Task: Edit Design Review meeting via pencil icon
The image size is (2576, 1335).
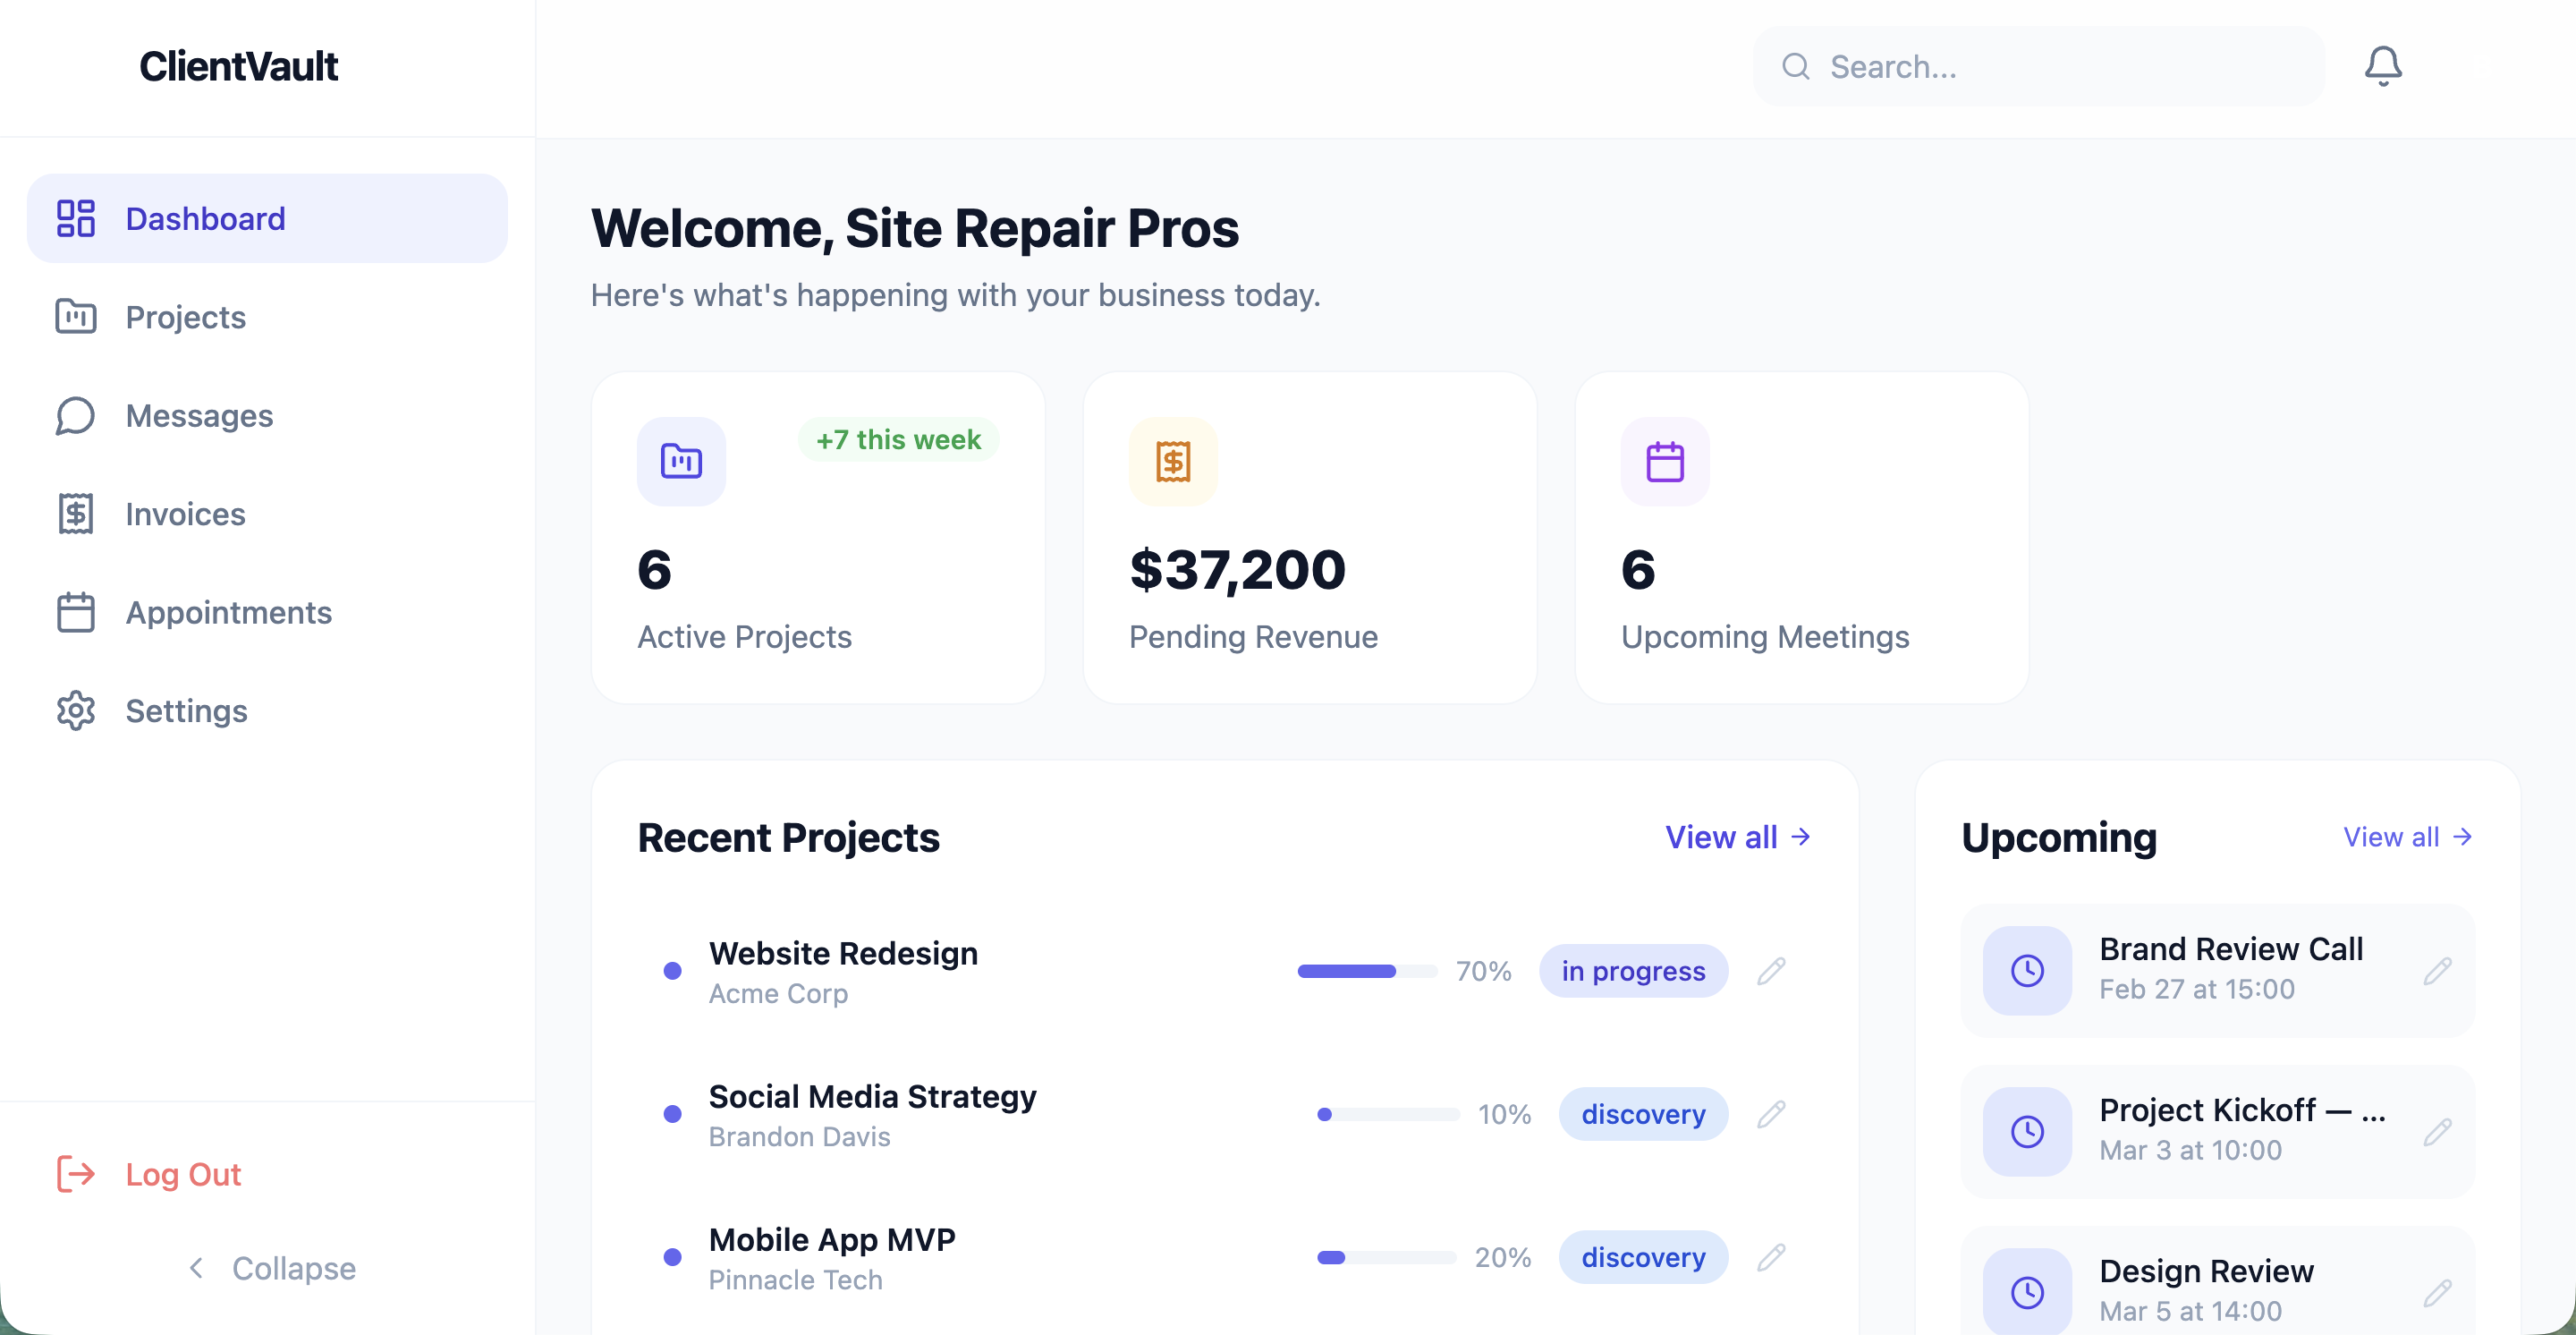Action: 2437,1292
